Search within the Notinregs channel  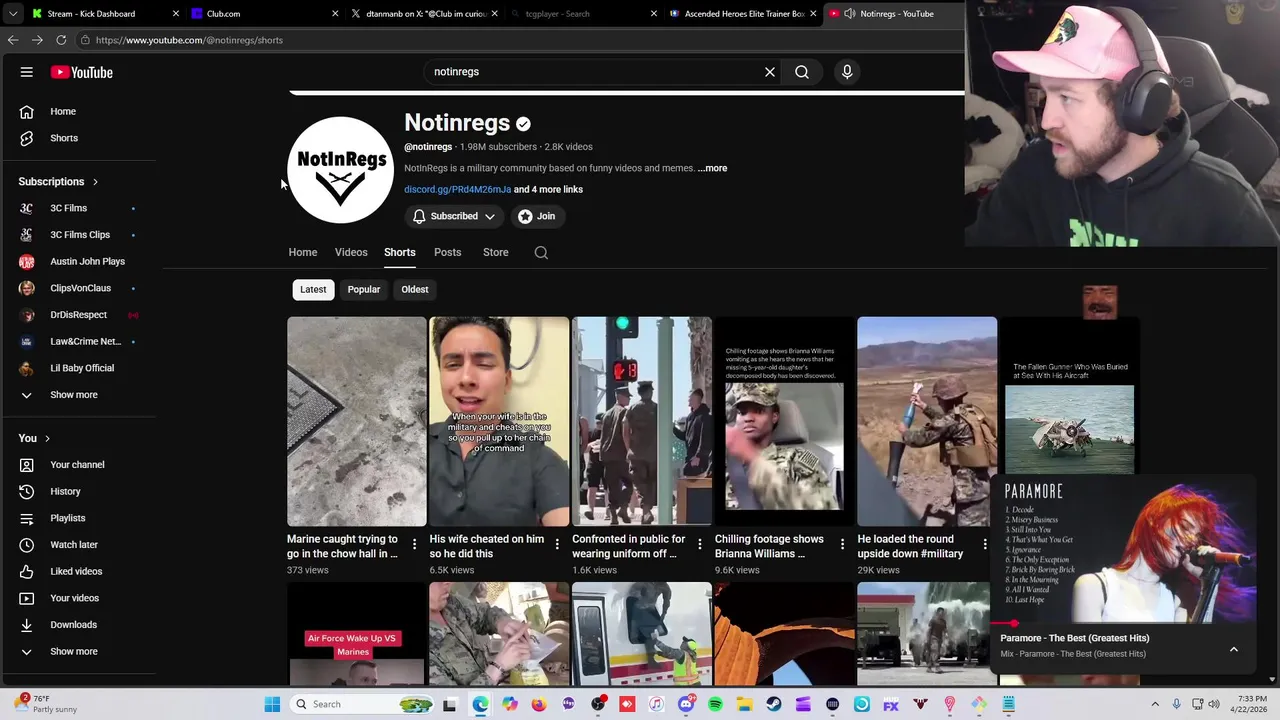pos(541,253)
